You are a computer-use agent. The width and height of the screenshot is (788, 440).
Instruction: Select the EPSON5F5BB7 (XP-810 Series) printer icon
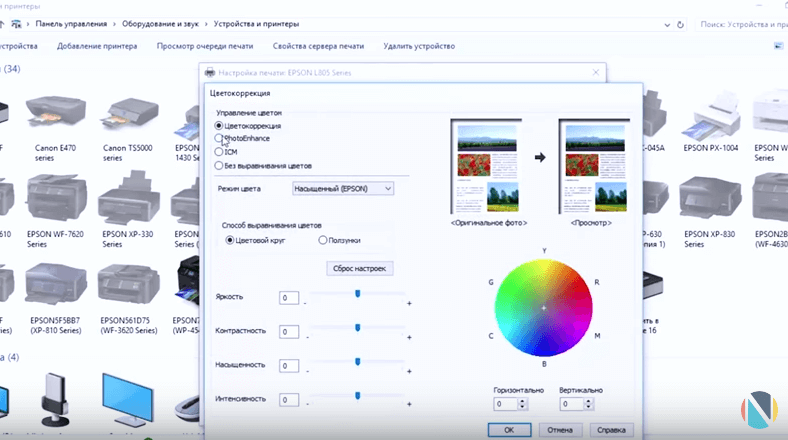pos(55,284)
